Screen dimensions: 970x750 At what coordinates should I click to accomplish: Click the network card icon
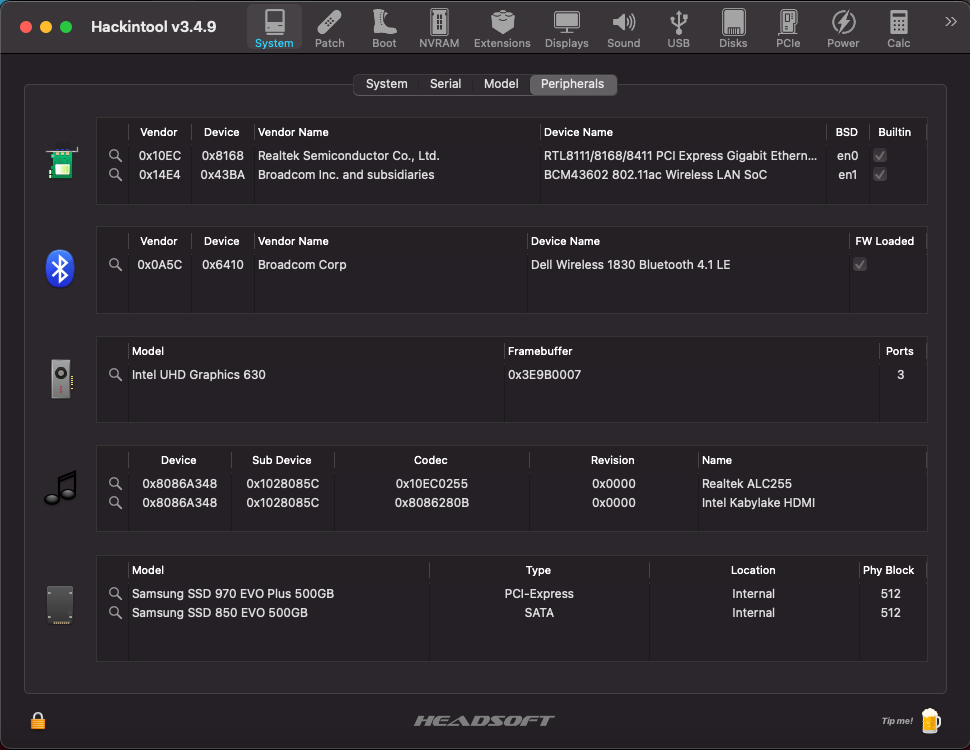click(61, 161)
